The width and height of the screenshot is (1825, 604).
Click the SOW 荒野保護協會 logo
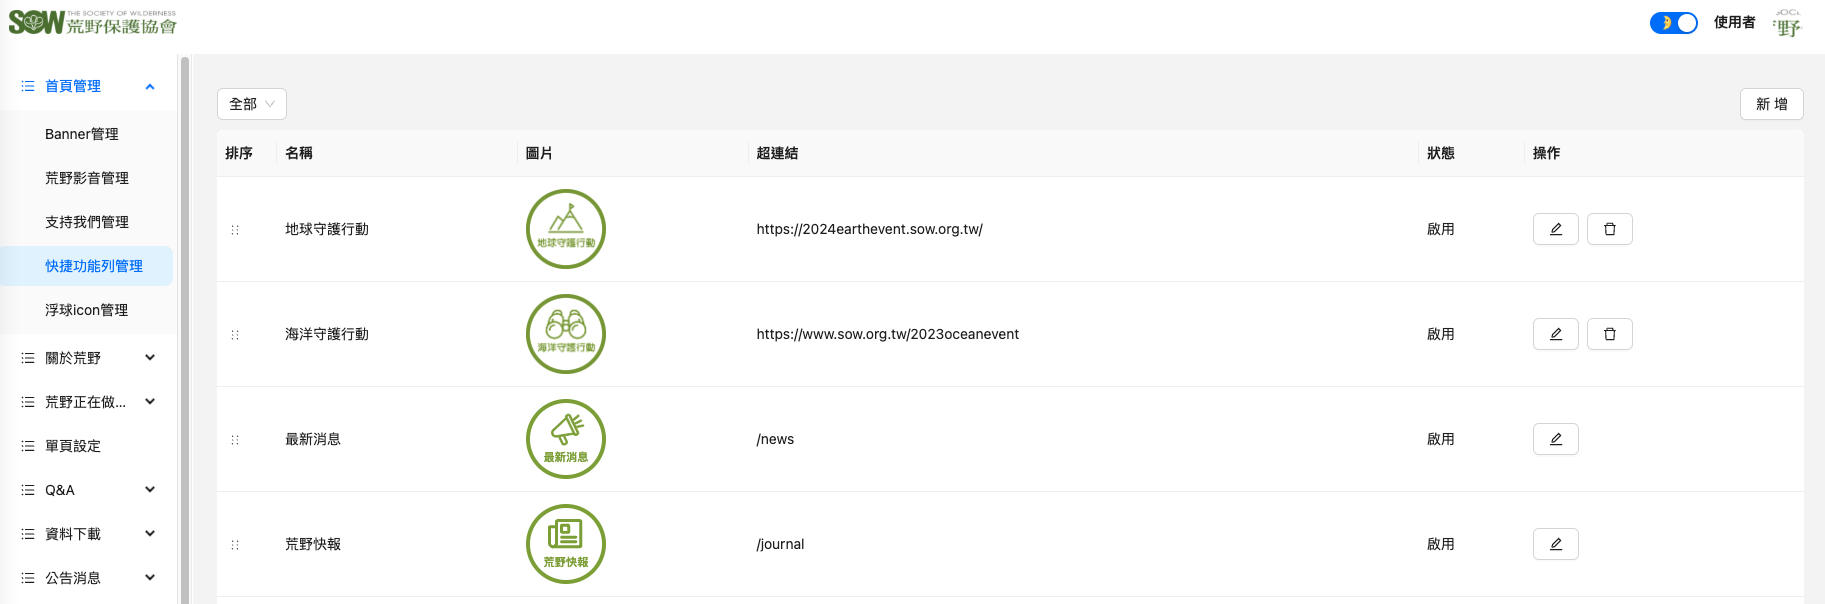pos(92,23)
